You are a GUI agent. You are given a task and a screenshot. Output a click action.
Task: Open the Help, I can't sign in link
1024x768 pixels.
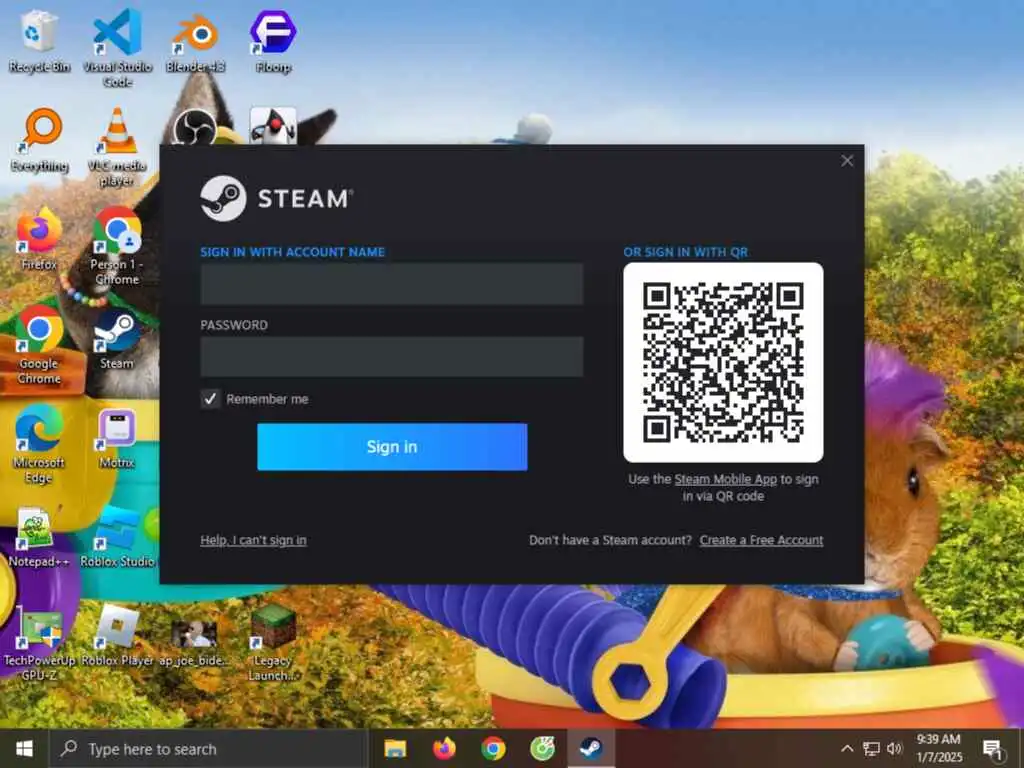click(253, 540)
